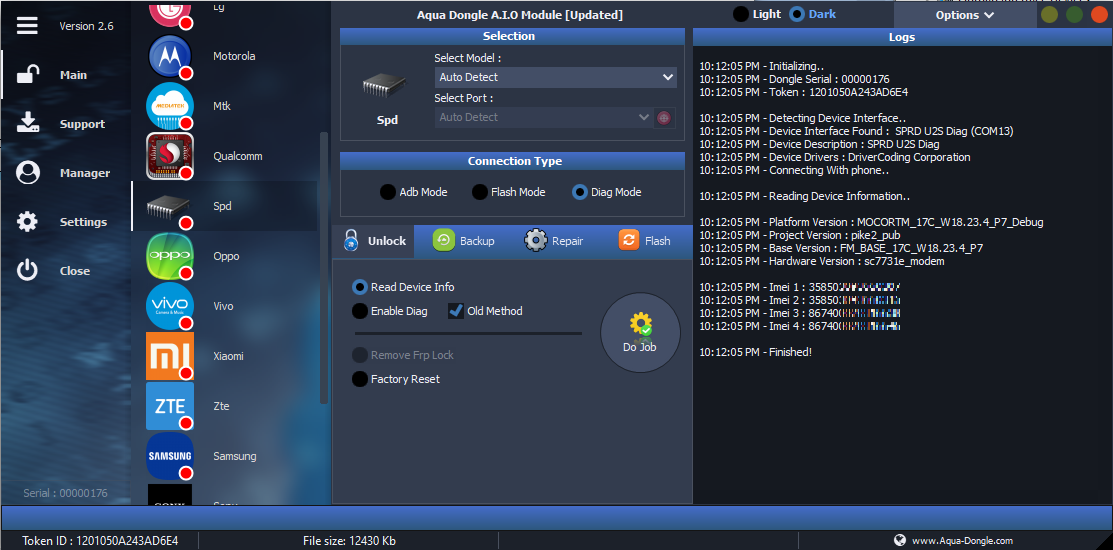Switch to Light theme
1113x550 pixels.
click(757, 14)
